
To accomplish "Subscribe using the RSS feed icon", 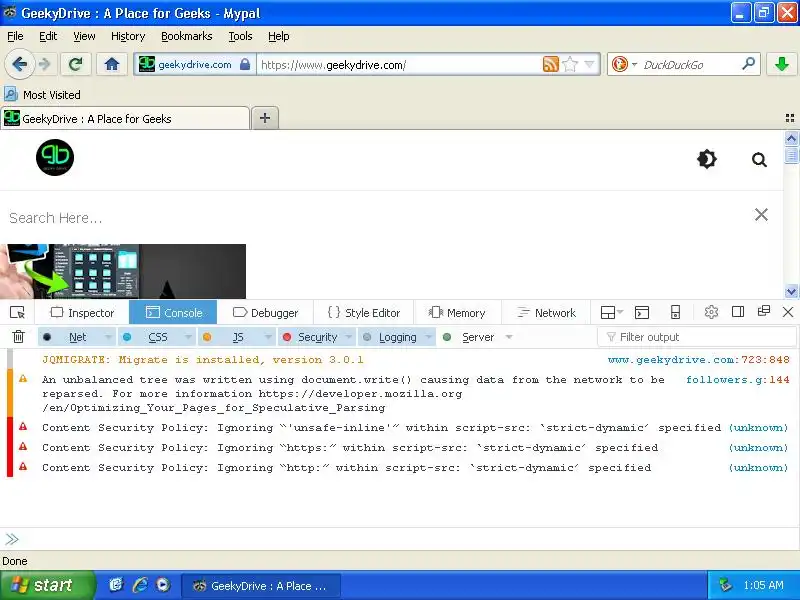I will click(551, 64).
